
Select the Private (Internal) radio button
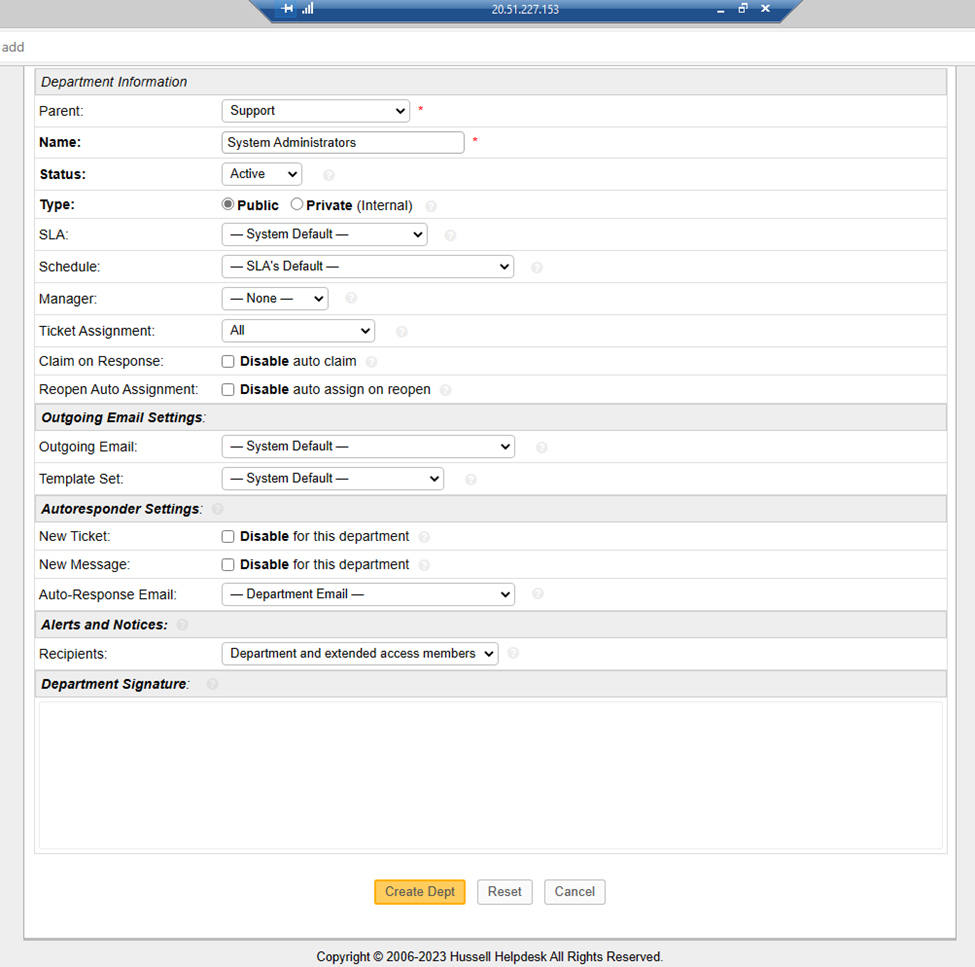296,203
